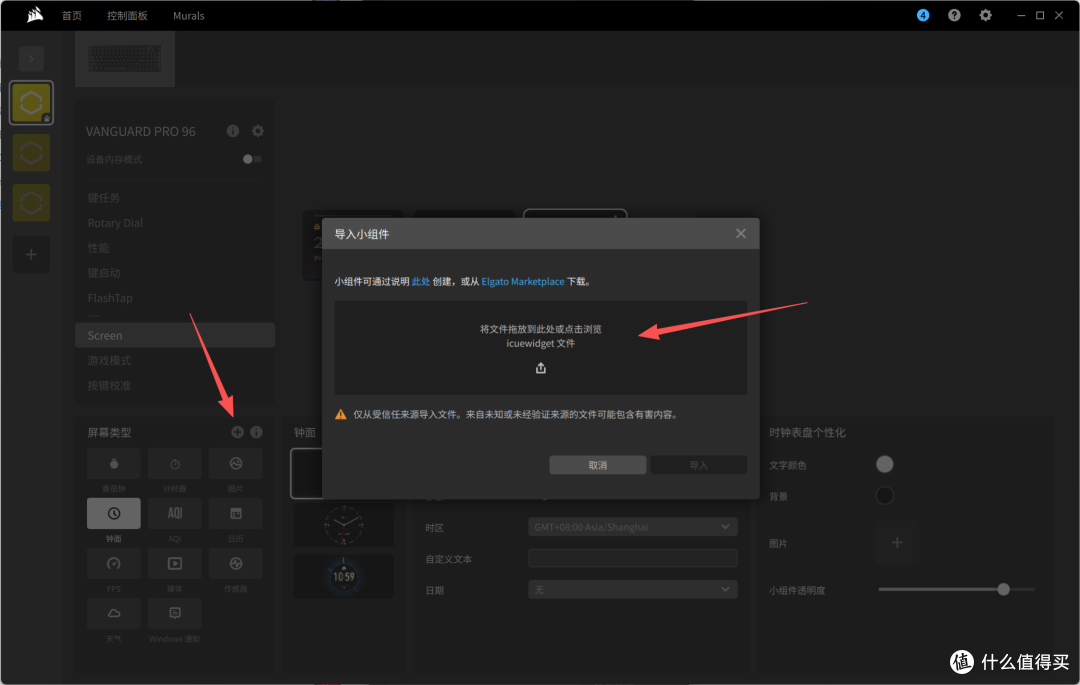Select the digital 10:59 clock face thumbnail

[x=344, y=576]
